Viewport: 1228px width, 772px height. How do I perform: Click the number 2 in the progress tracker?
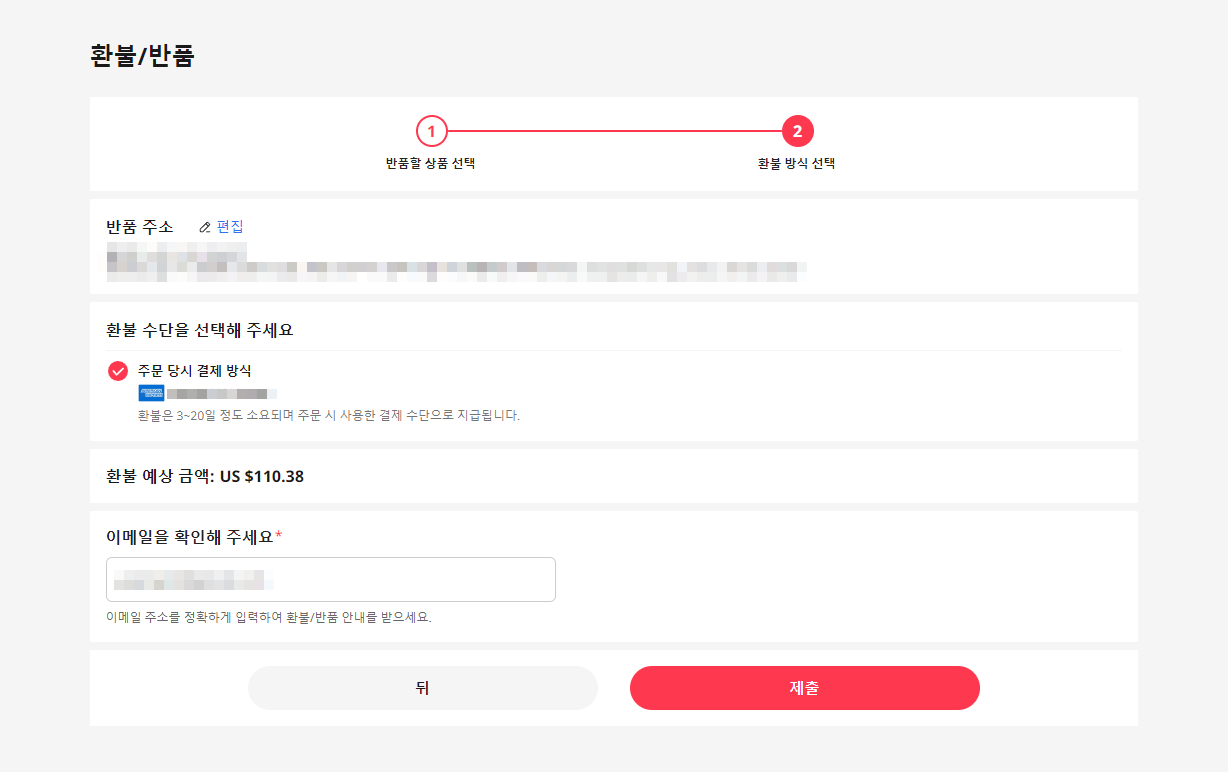(797, 131)
